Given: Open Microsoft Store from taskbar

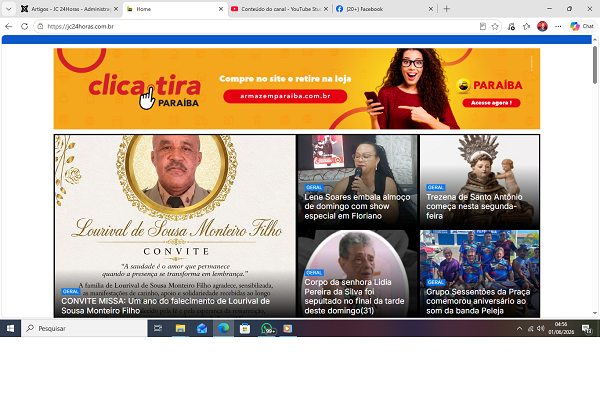Looking at the screenshot, I should click(x=245, y=328).
